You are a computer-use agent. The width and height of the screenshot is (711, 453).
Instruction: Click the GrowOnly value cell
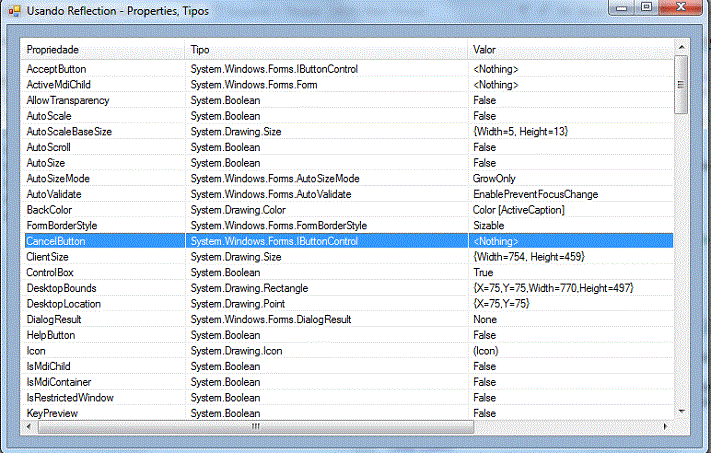494,179
